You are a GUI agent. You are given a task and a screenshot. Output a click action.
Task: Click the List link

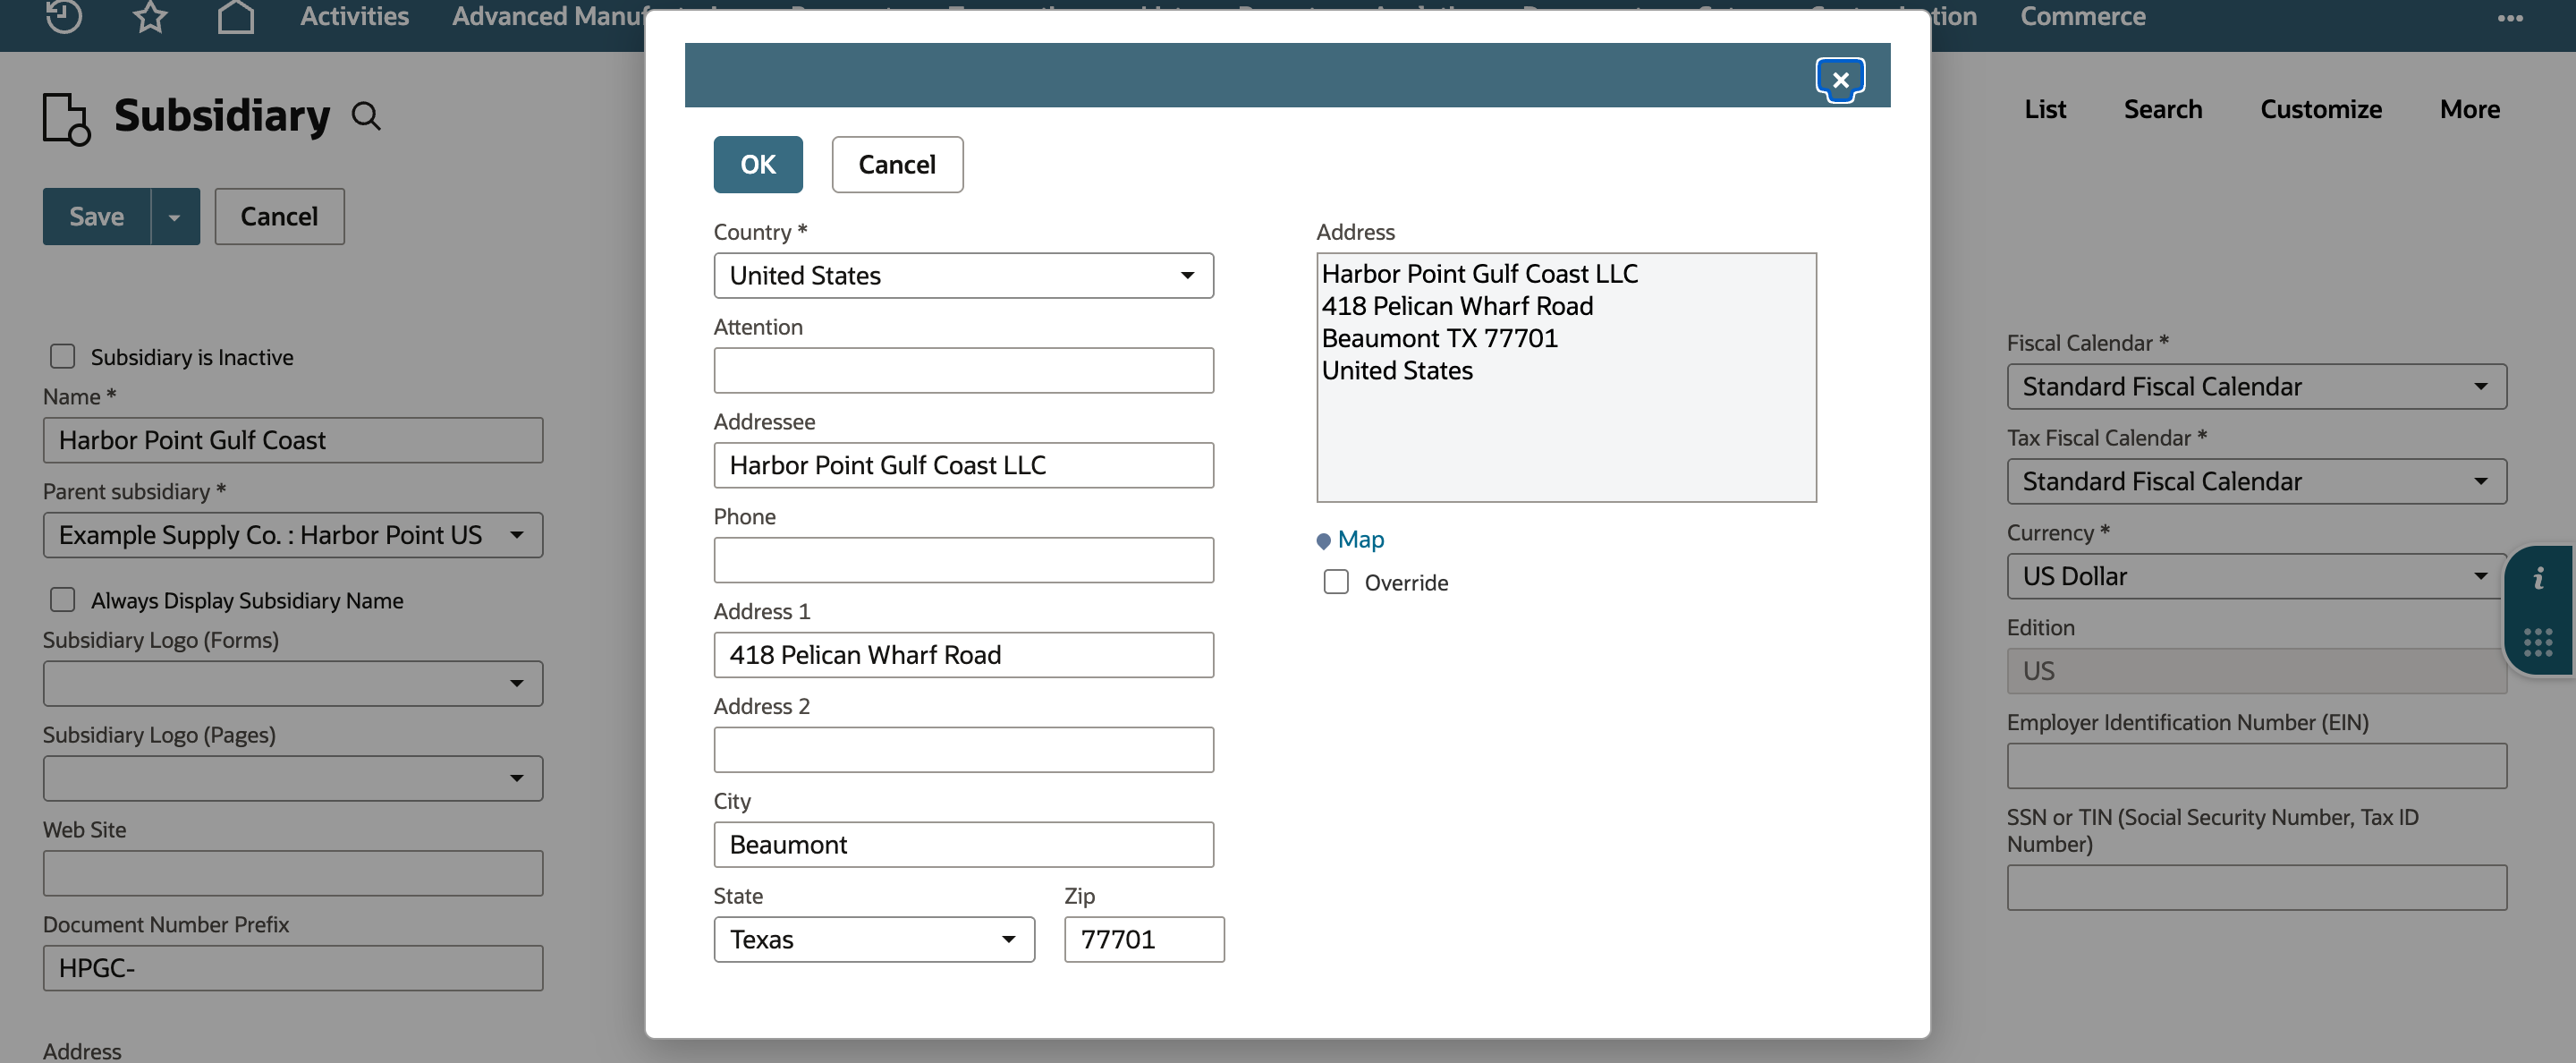[x=2045, y=109]
